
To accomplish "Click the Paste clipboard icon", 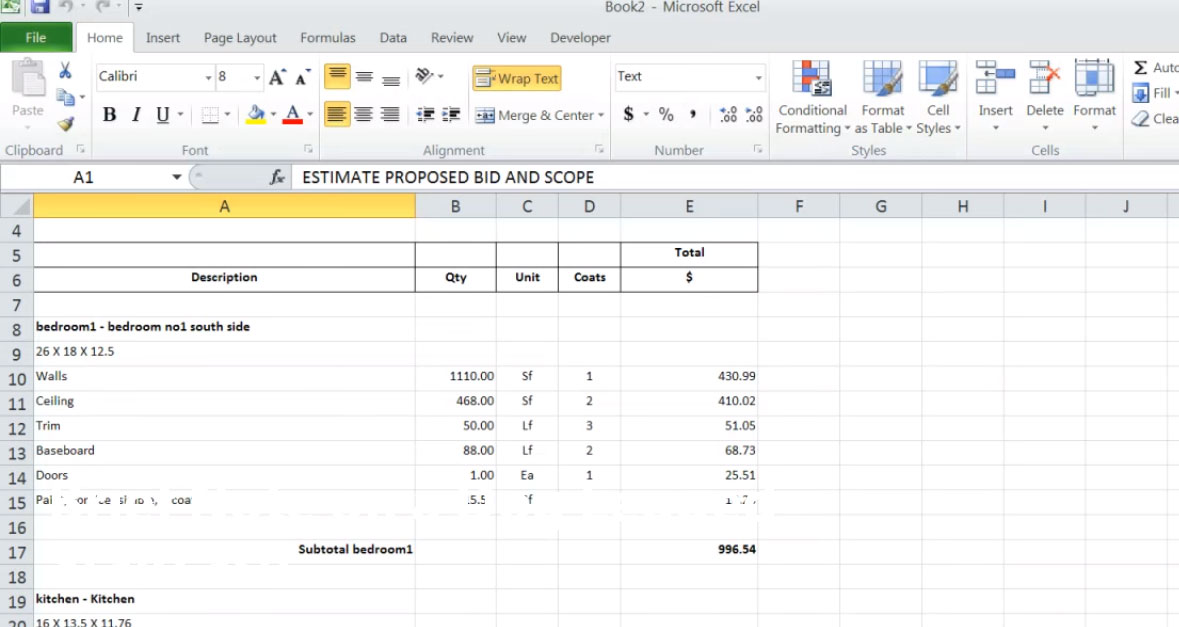I will (29, 78).
